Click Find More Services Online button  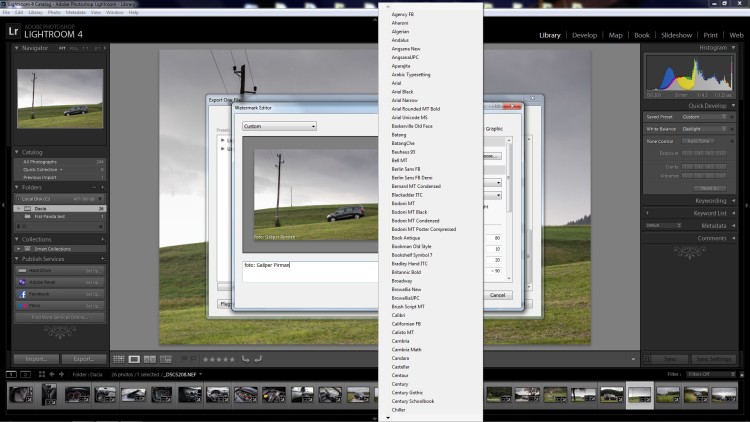pyautogui.click(x=60, y=317)
